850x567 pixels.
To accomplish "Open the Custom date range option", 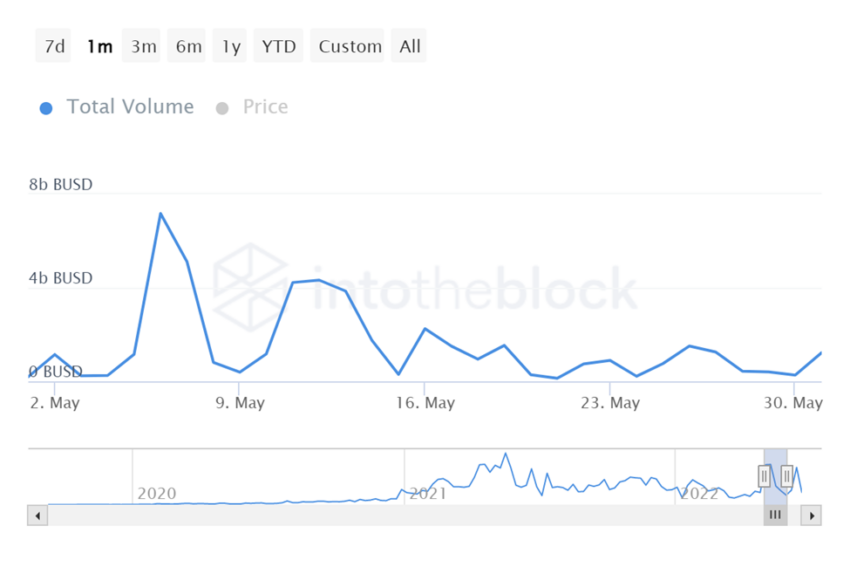I will [350, 46].
